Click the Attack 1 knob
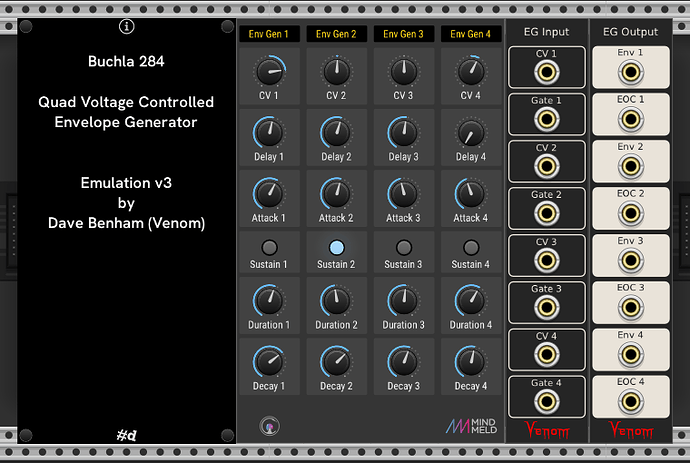The width and height of the screenshot is (690, 463). tap(269, 194)
